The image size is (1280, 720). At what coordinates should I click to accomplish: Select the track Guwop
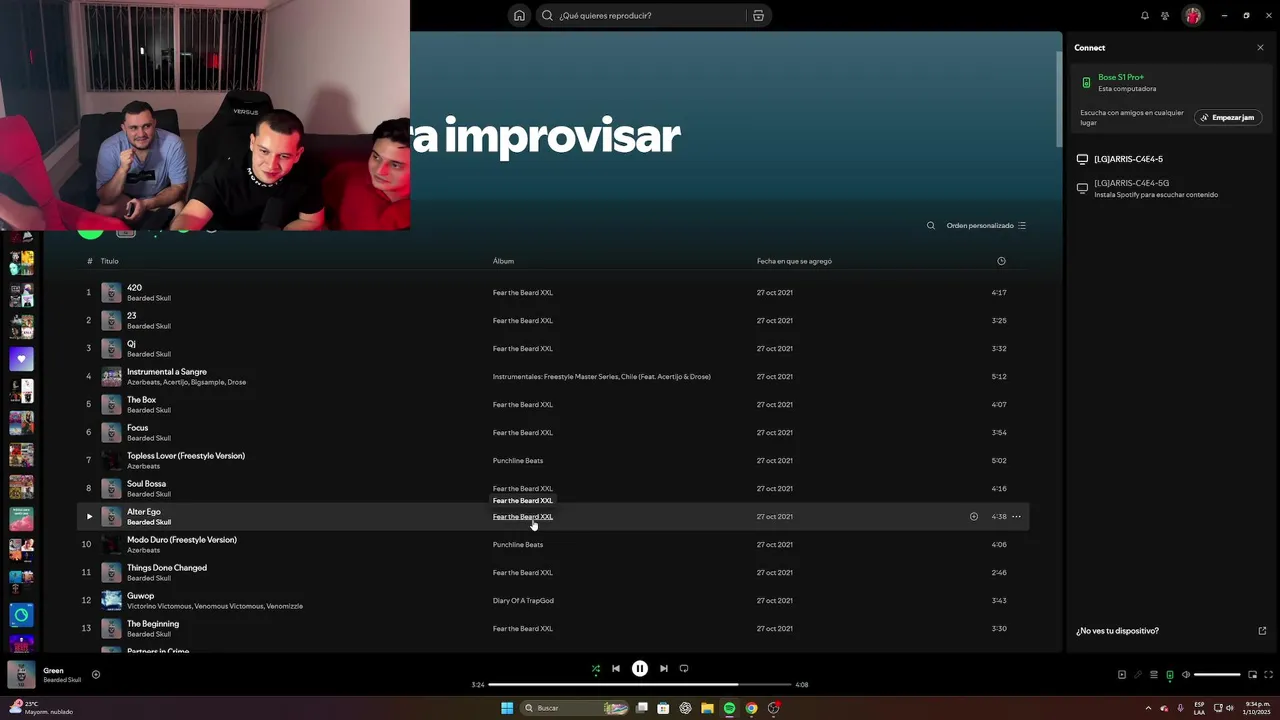coord(140,596)
